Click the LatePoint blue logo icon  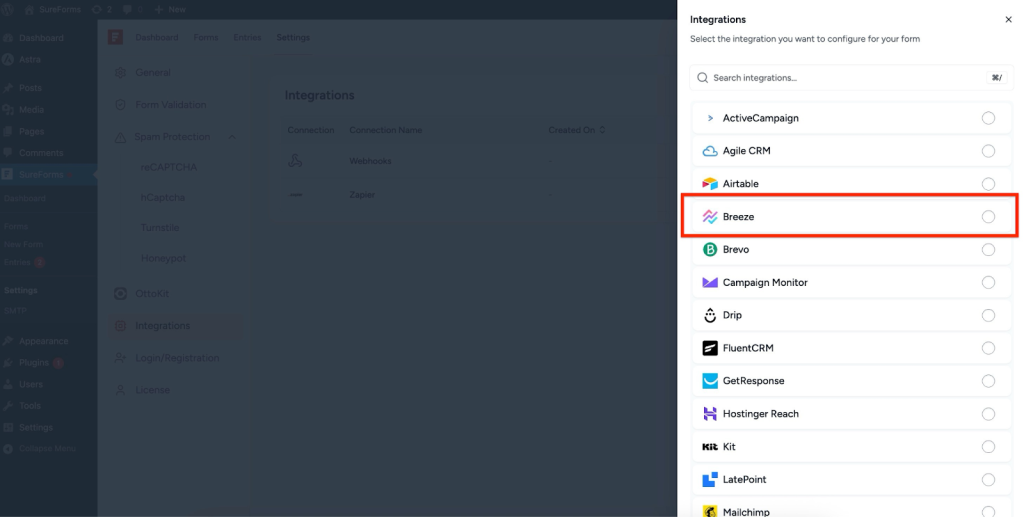710,480
